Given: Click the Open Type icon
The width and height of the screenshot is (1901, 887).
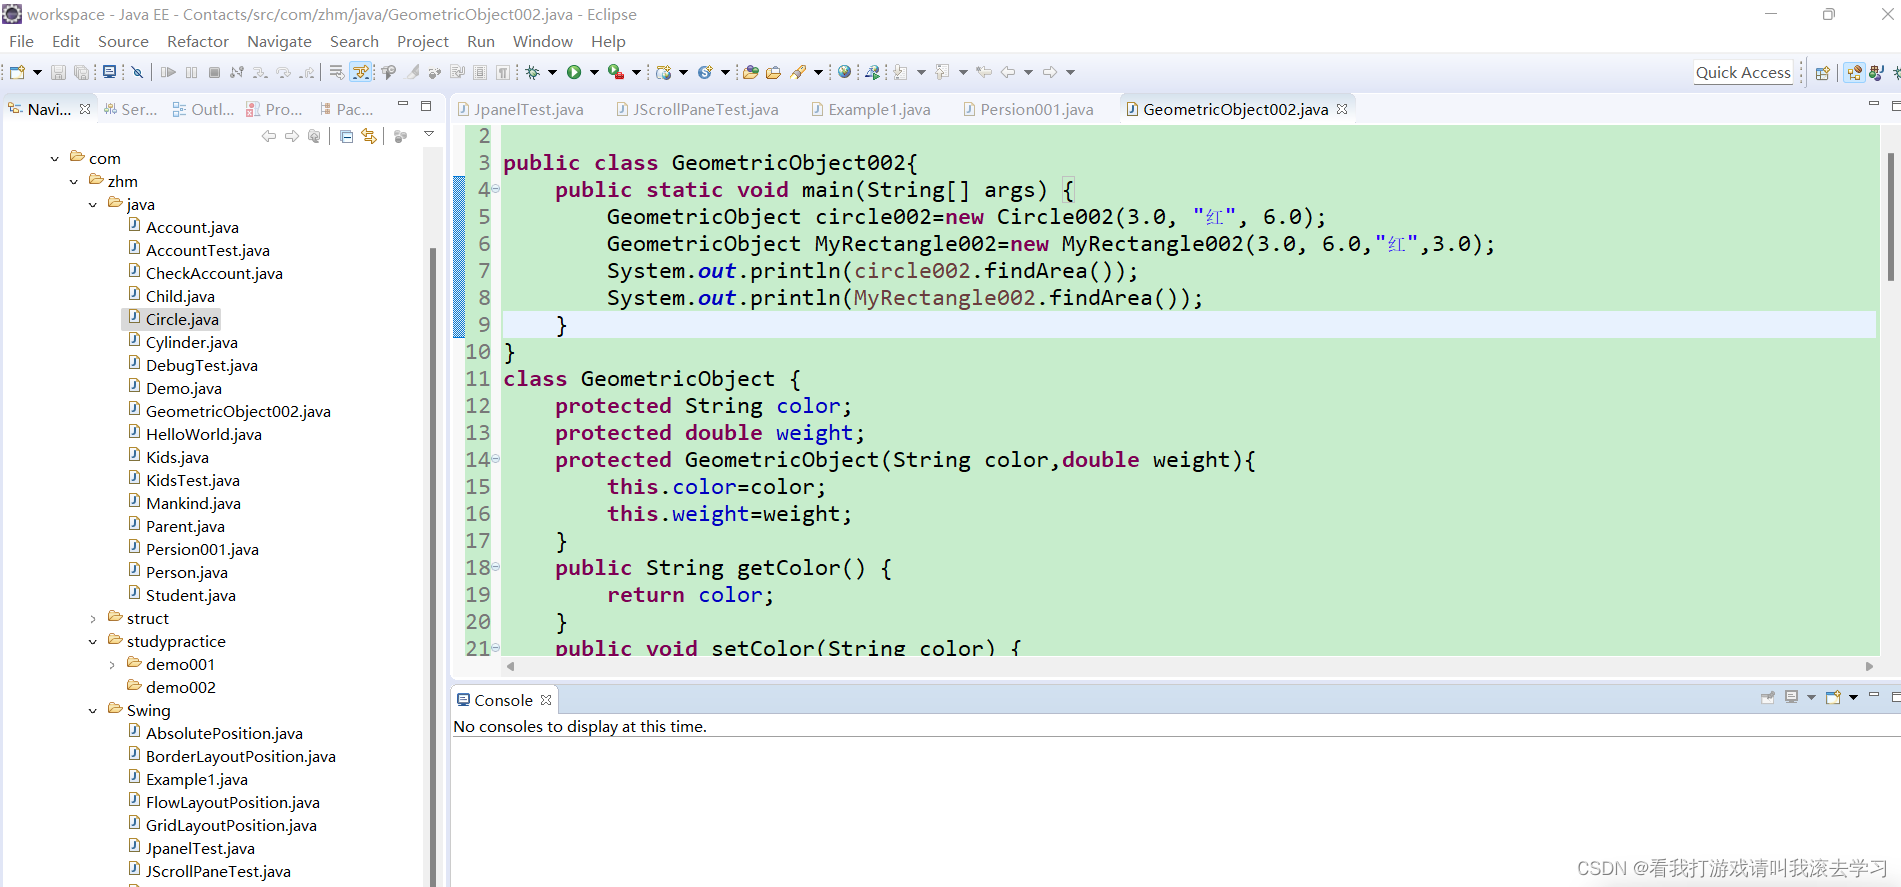Looking at the screenshot, I should (x=750, y=72).
